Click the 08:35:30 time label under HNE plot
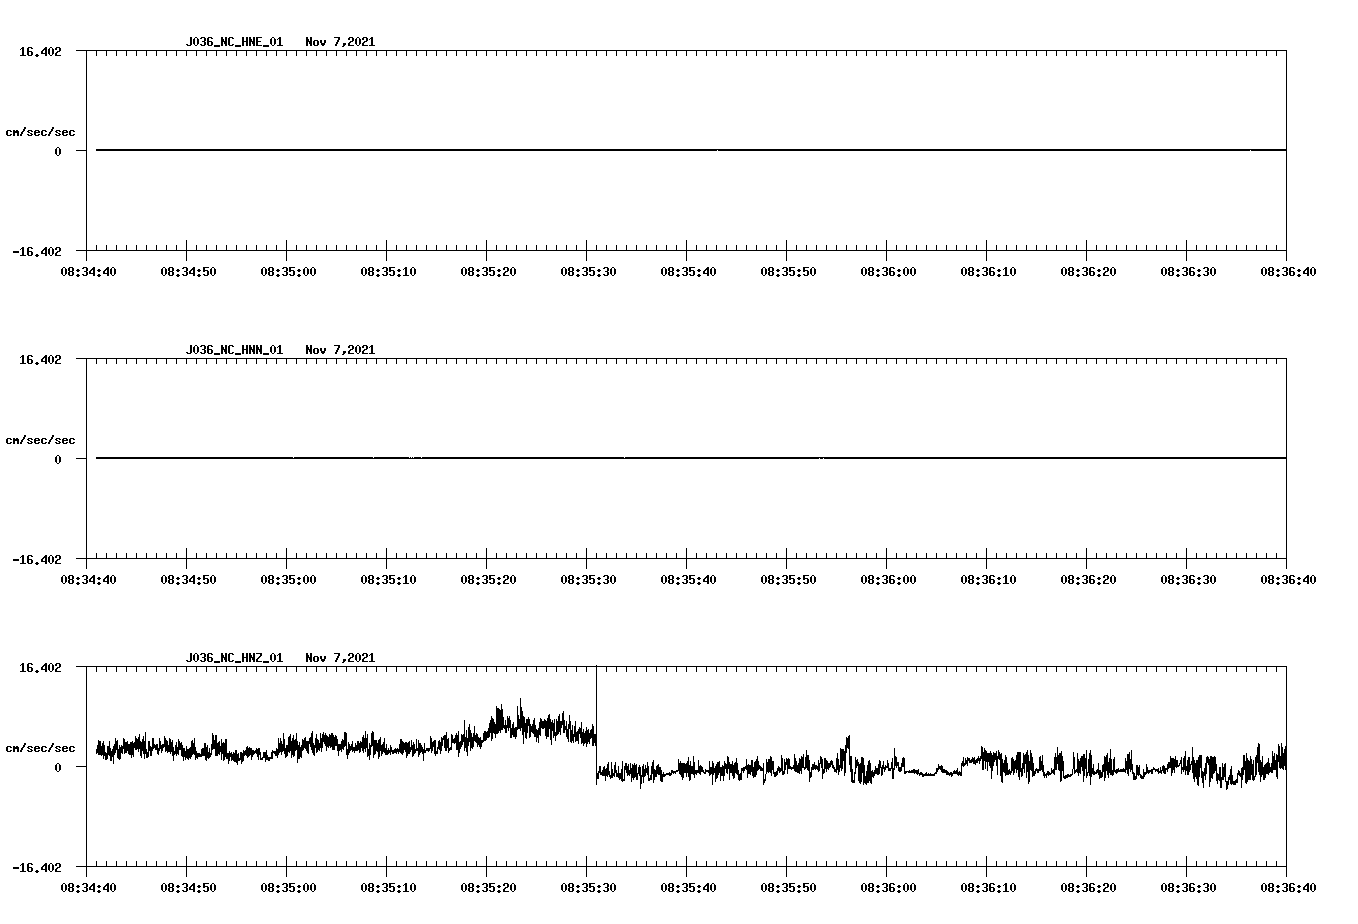The width and height of the screenshot is (1358, 924). (x=588, y=272)
